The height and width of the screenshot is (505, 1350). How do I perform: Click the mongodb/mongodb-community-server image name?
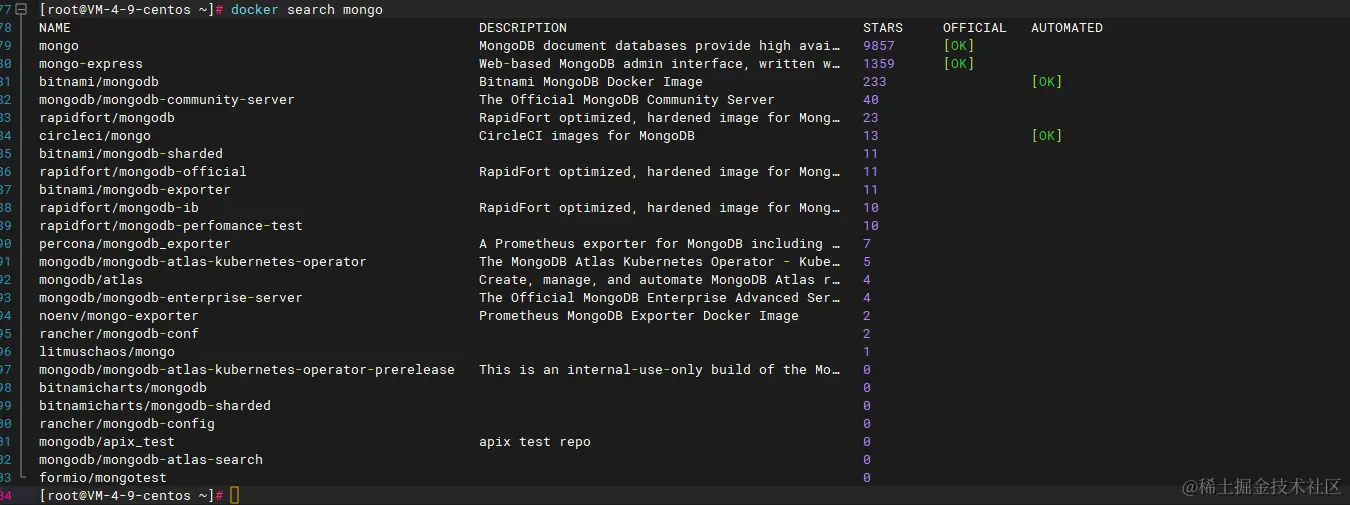pyautogui.click(x=167, y=99)
